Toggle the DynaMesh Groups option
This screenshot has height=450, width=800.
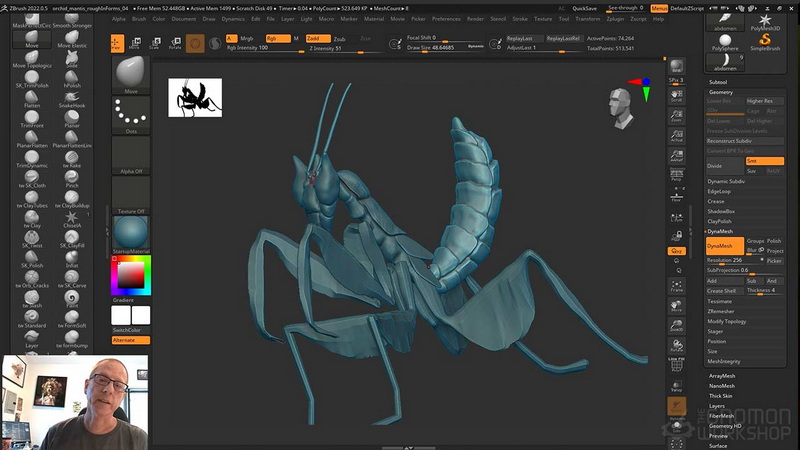pos(755,241)
